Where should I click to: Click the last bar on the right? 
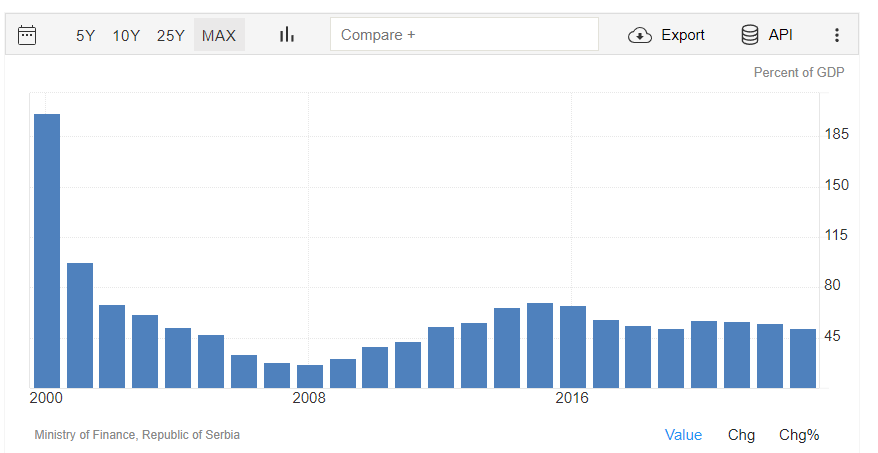[x=803, y=358]
